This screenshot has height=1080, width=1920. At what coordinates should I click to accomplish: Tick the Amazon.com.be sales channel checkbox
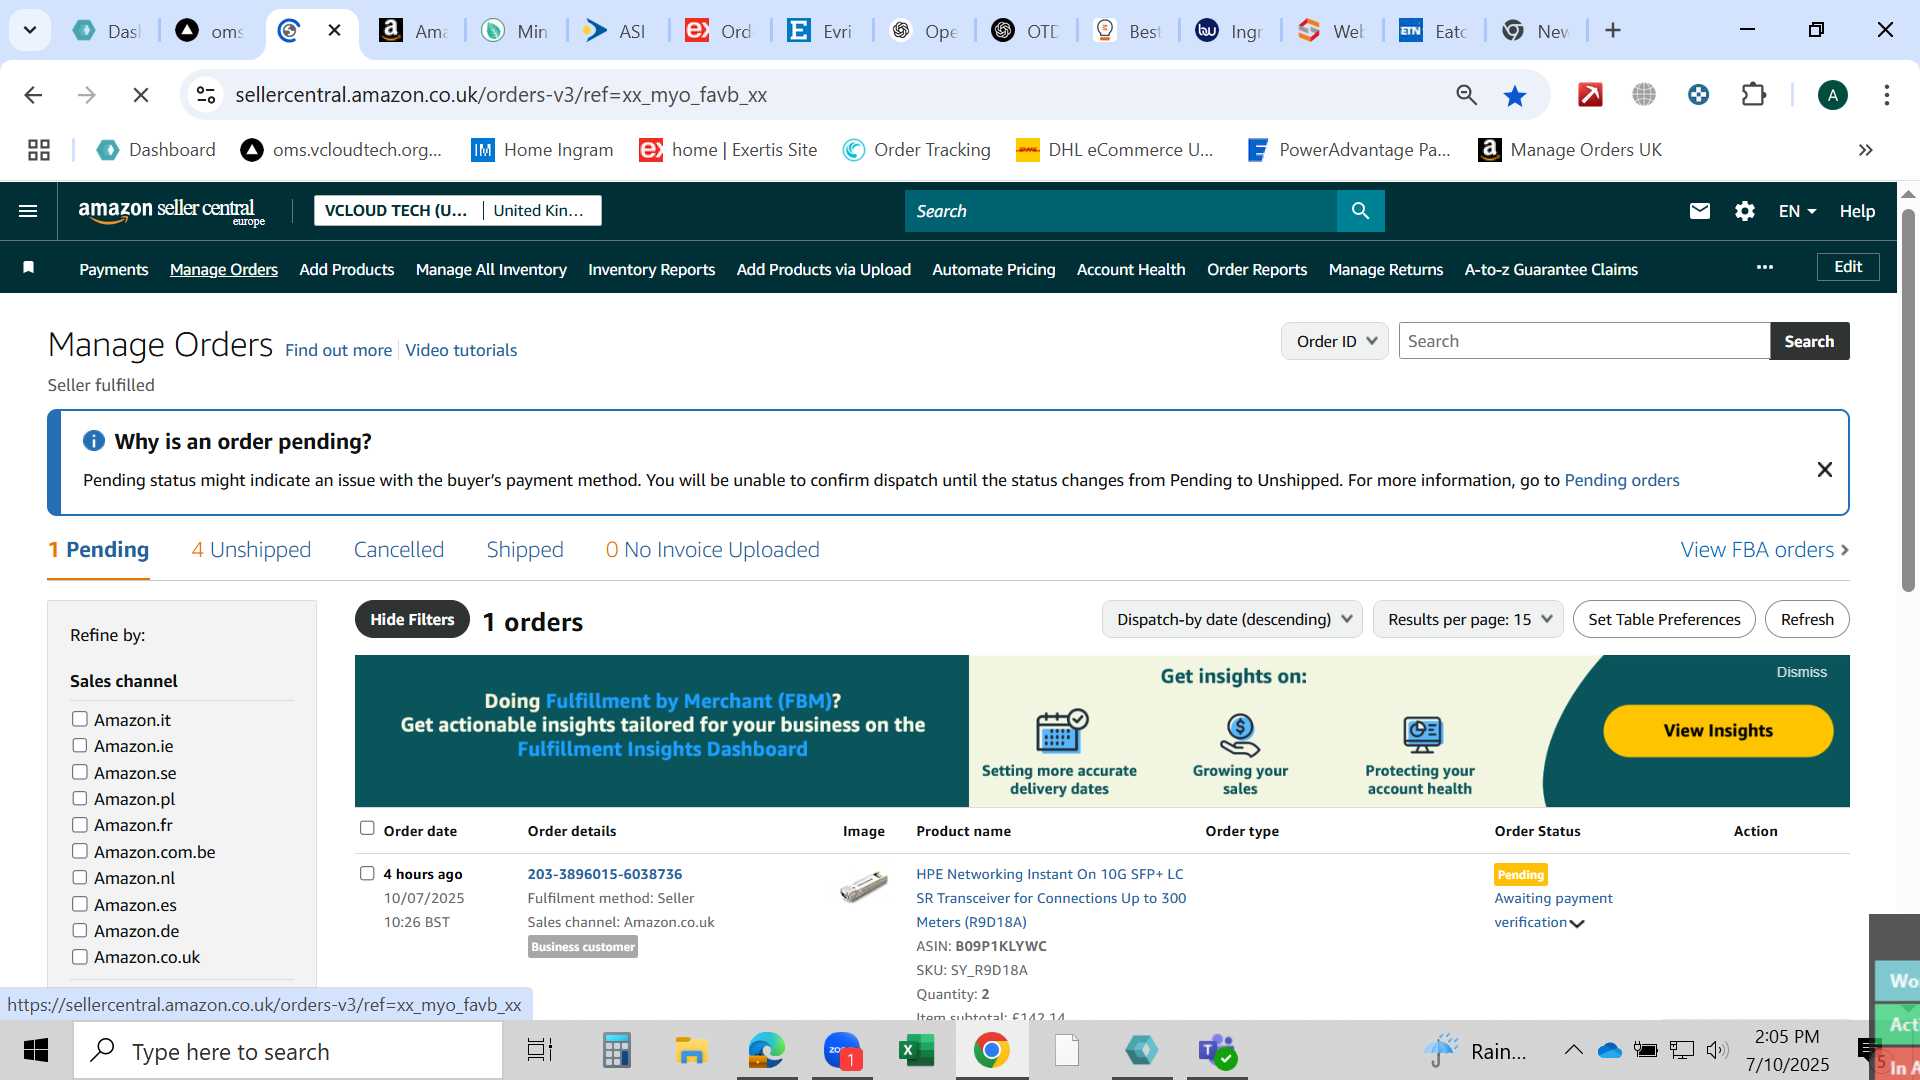click(x=80, y=851)
